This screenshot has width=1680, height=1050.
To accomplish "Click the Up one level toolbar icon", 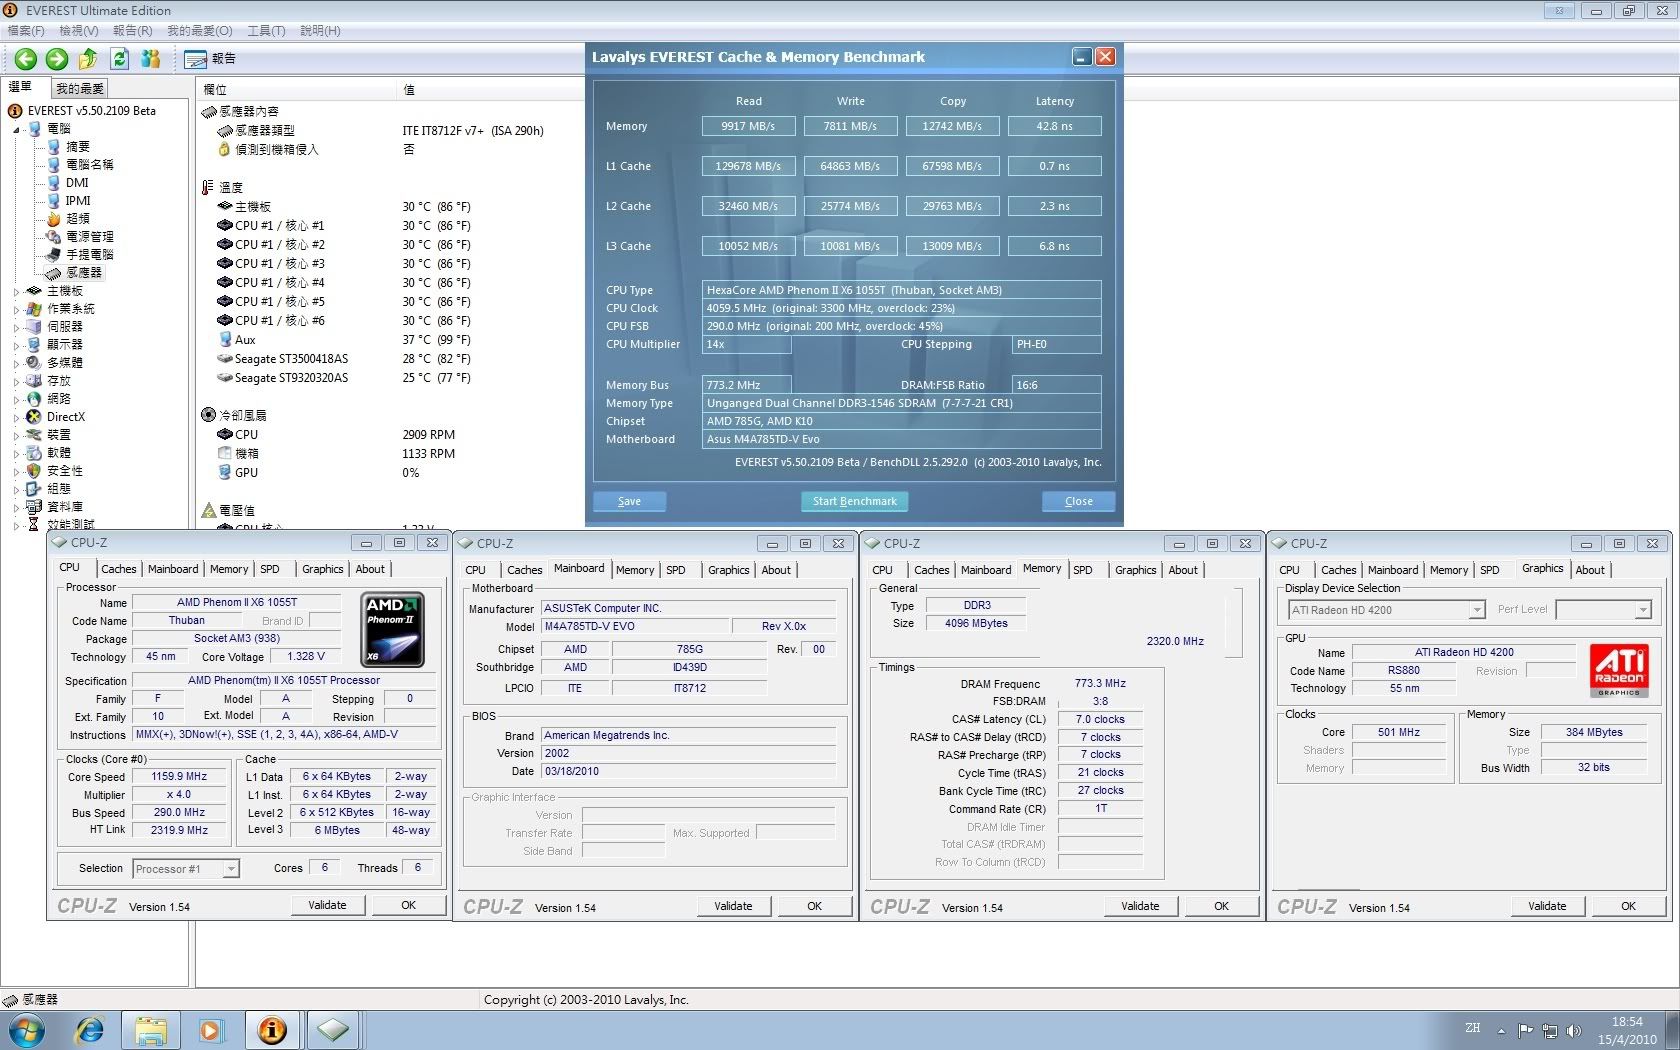I will (x=88, y=59).
